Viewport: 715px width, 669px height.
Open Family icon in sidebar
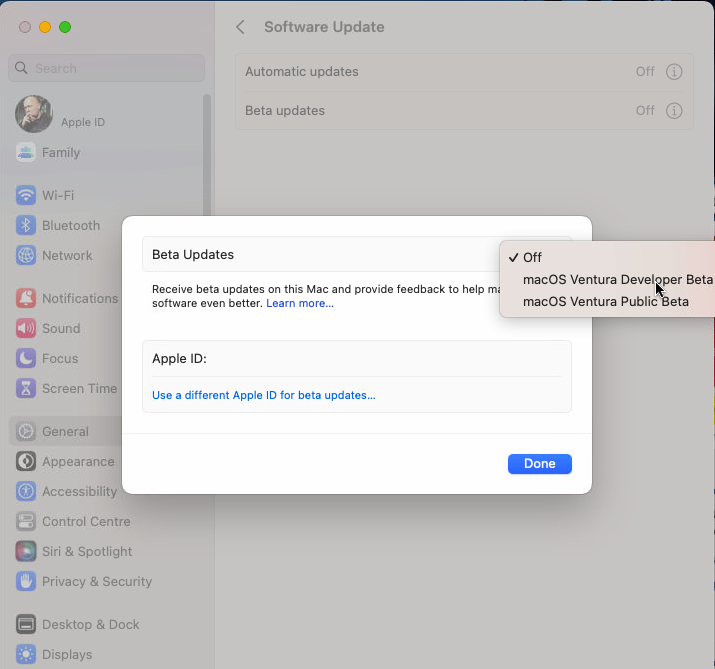coord(26,152)
